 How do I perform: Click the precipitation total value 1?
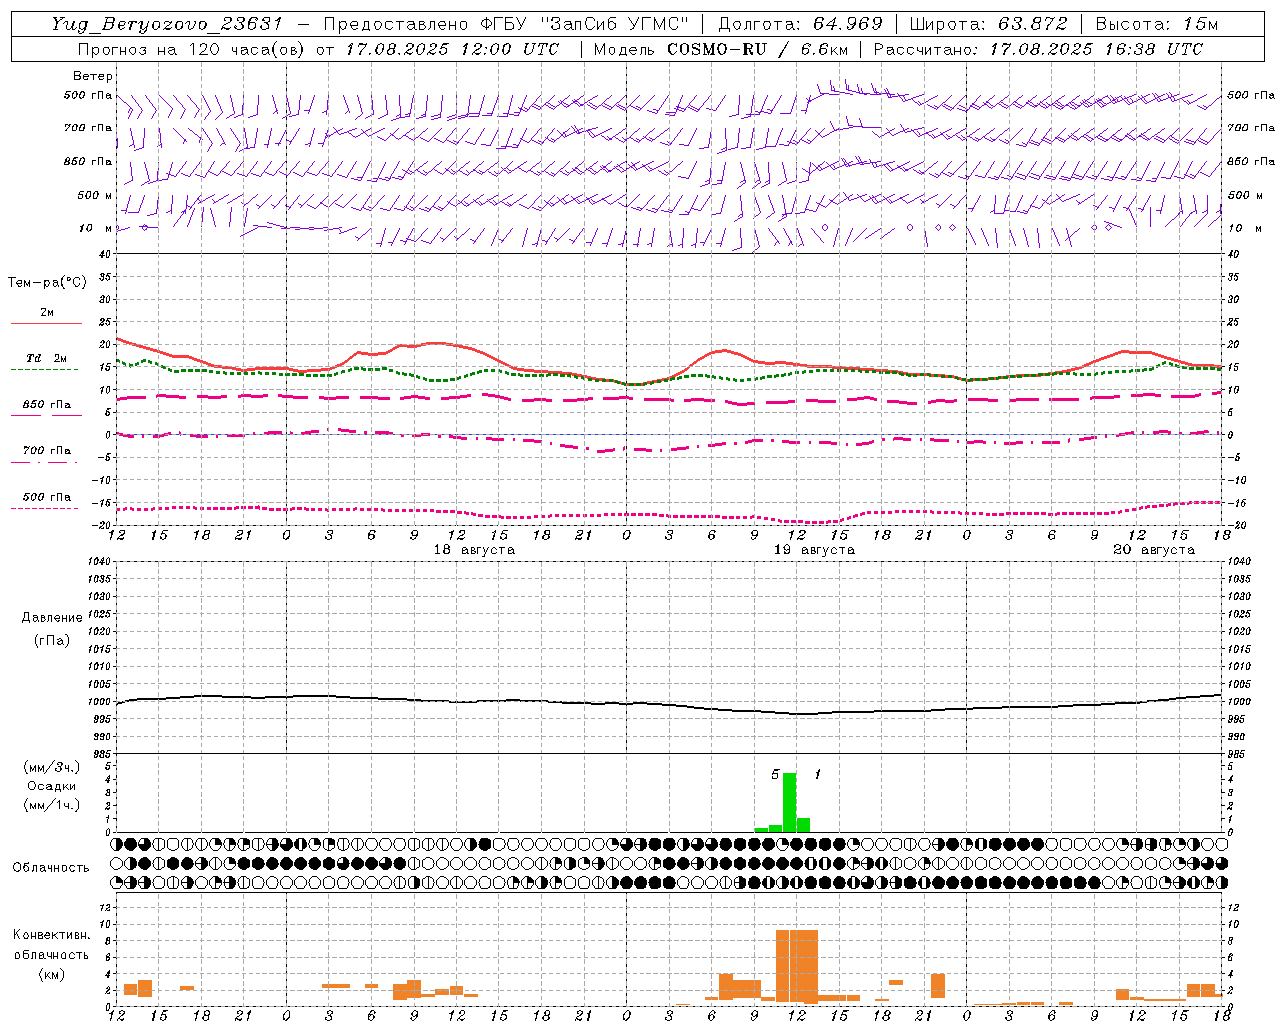click(818, 775)
